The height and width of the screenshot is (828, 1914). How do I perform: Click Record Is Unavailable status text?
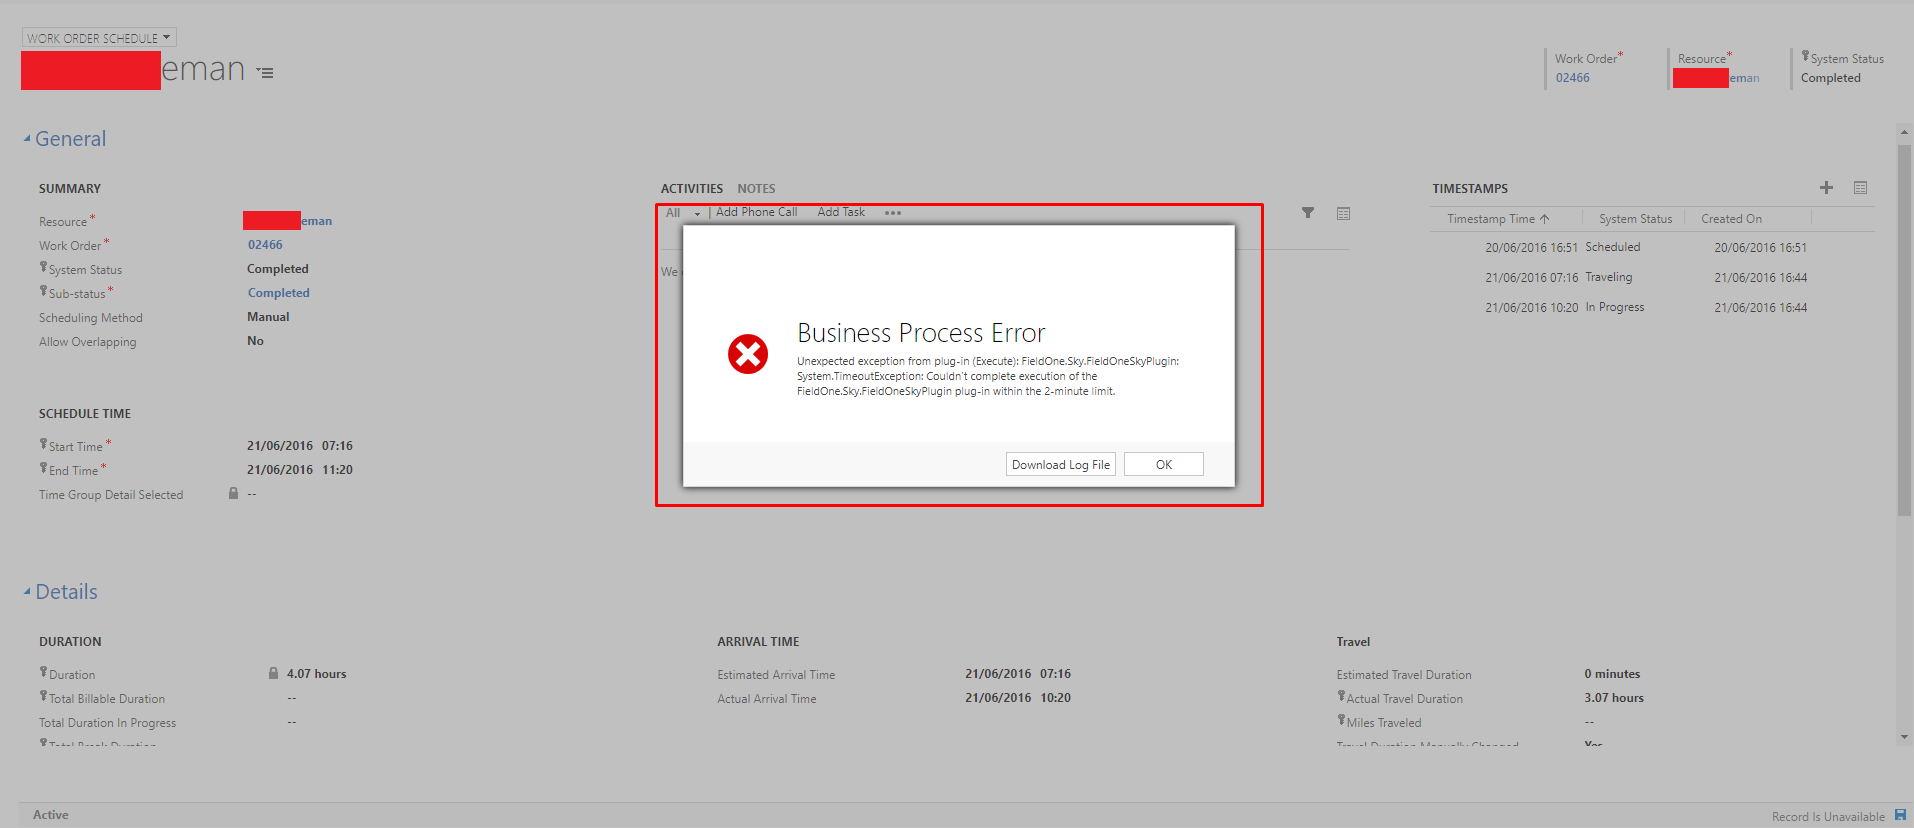[x=1828, y=817]
